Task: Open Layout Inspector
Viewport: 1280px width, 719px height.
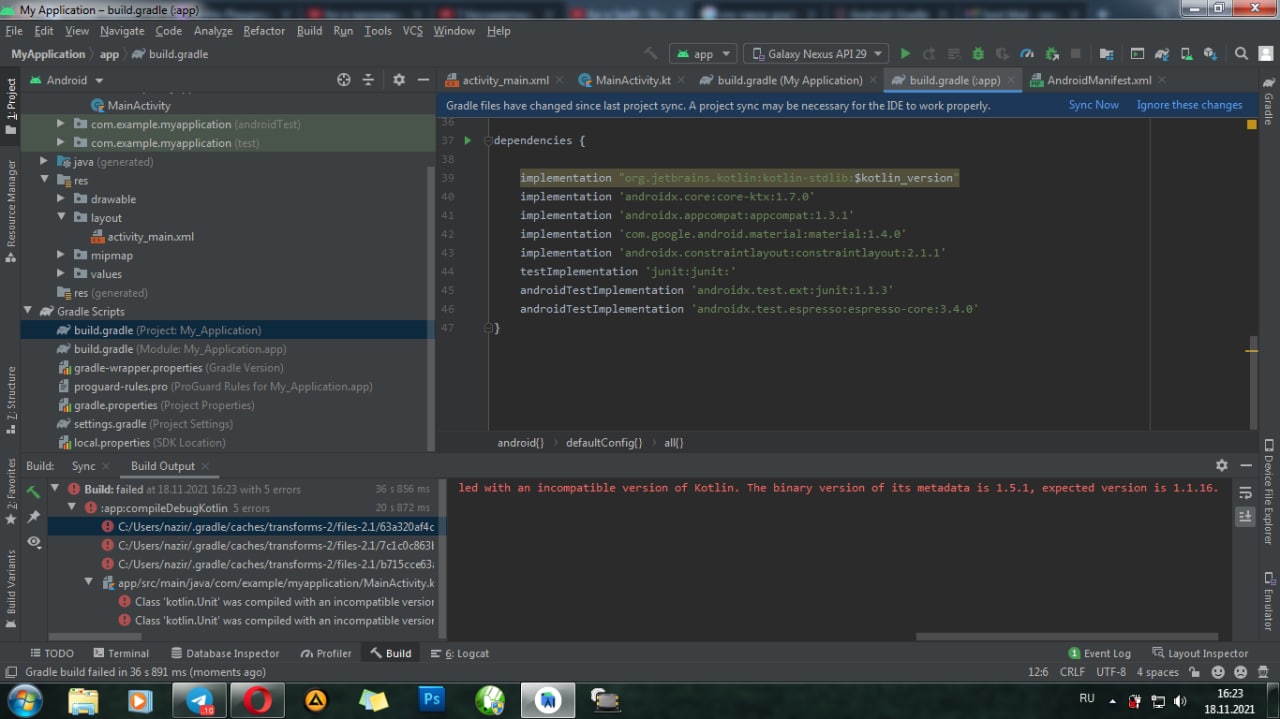Action: click(1199, 653)
